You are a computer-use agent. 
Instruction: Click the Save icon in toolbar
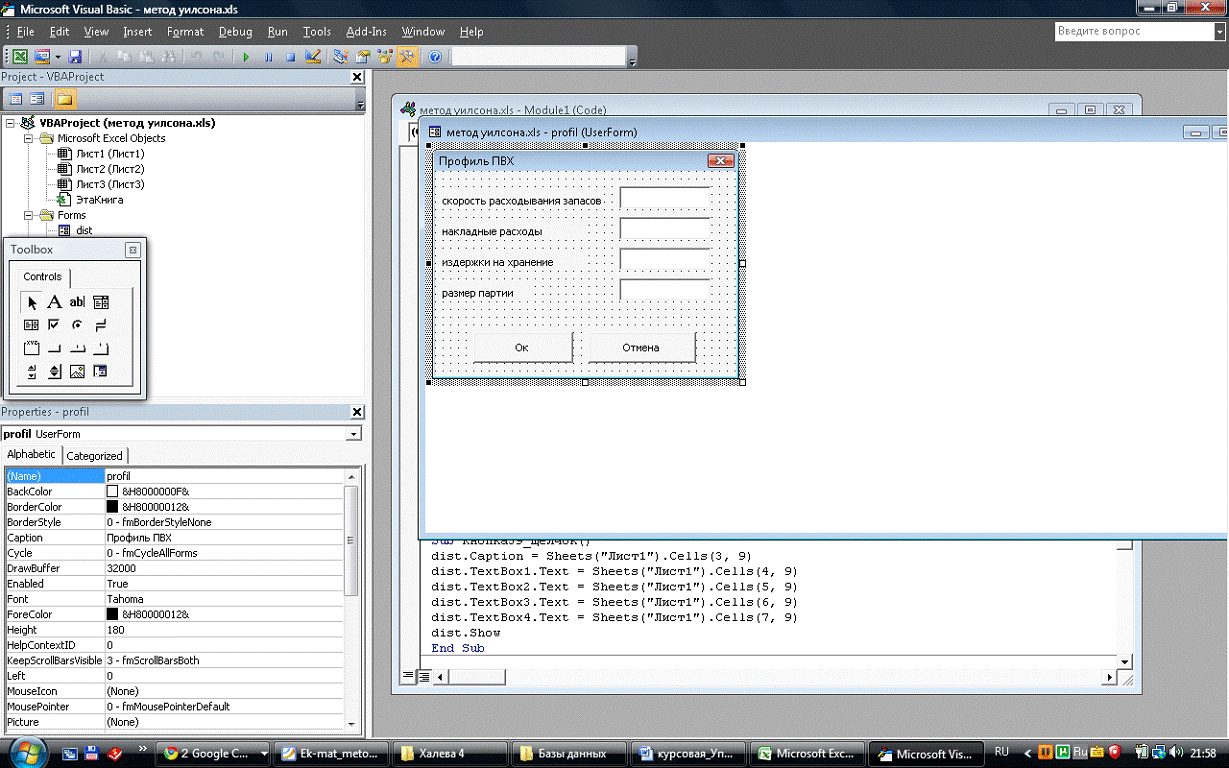click(77, 57)
